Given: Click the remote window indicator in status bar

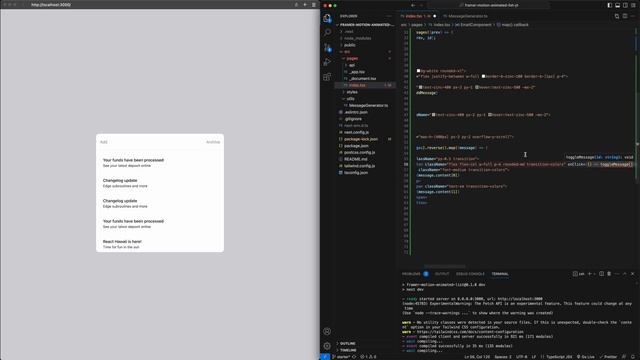Looking at the screenshot, I should point(325,357).
